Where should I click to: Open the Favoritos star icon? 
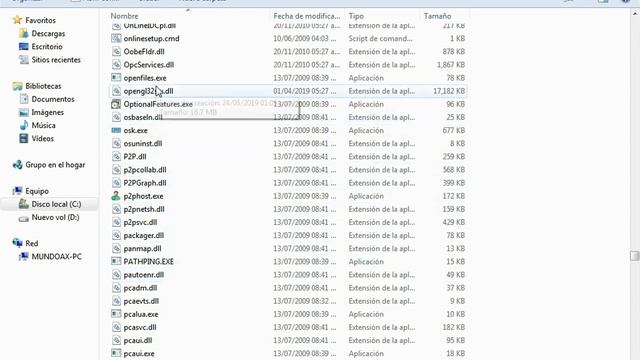pos(17,20)
